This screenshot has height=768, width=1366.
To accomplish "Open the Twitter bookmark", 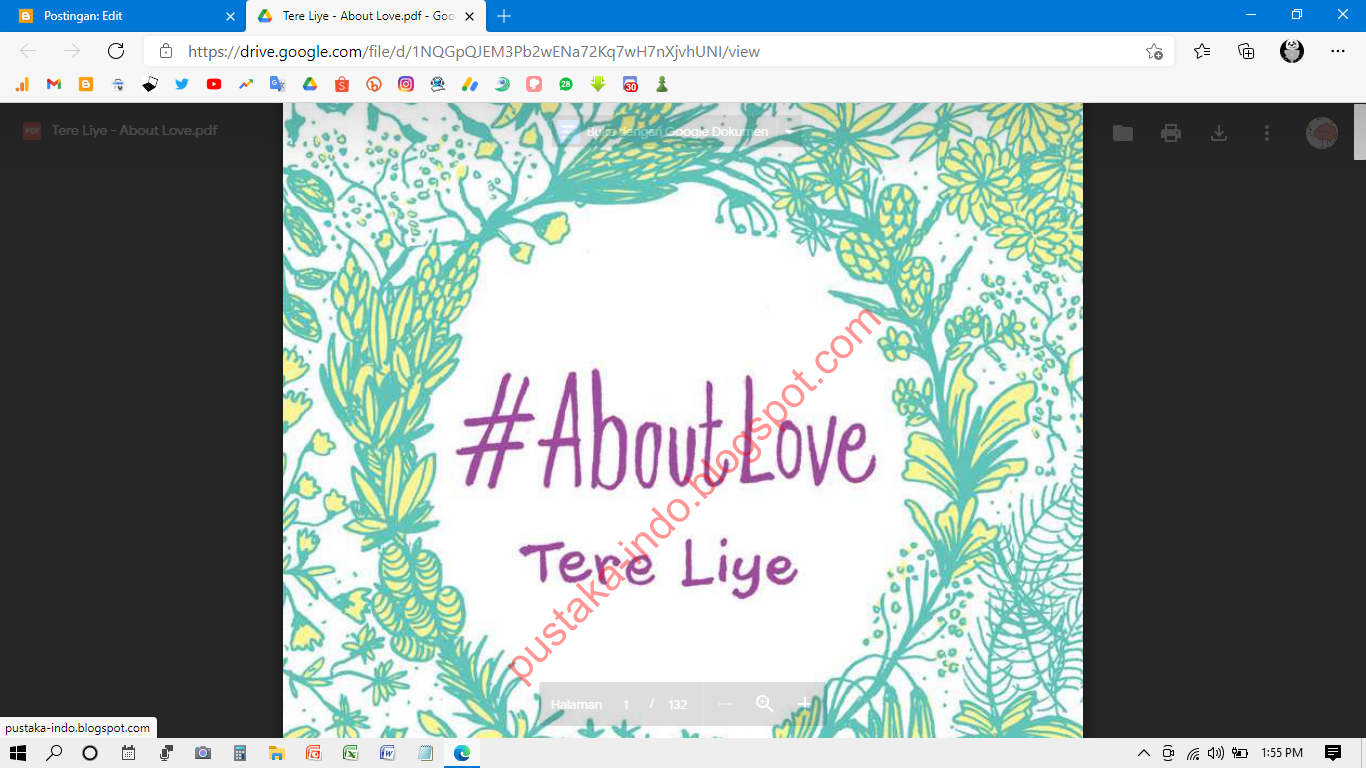I will click(182, 85).
